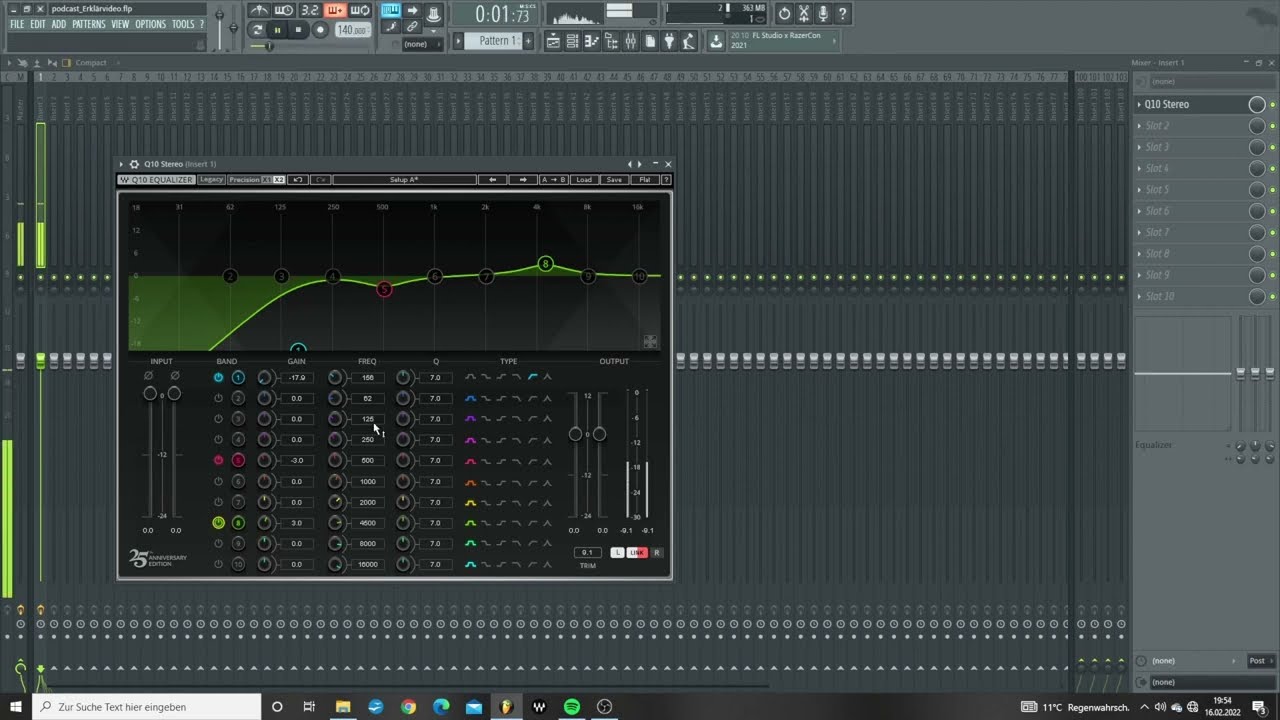The image size is (1280, 720).
Task: Open the Playlist view icon
Action: pyautogui.click(x=554, y=41)
